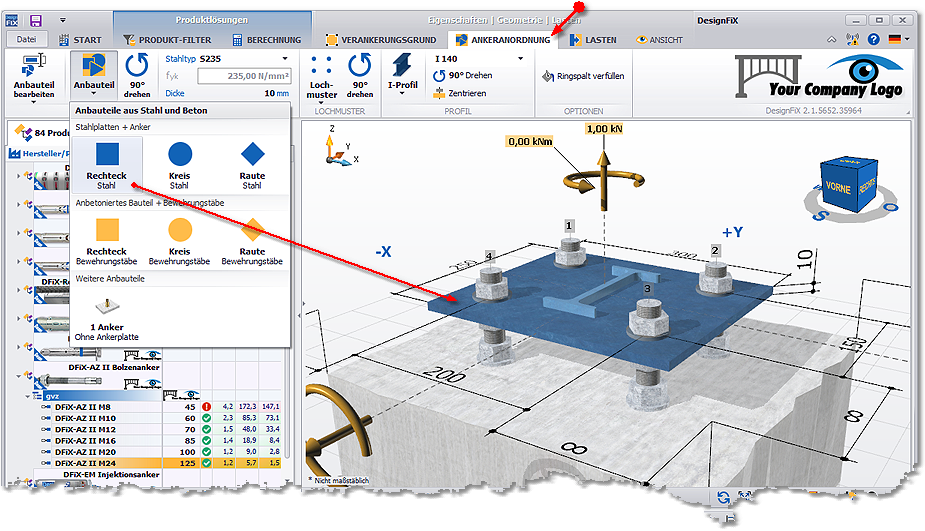Click the Your Company Logo image

[821, 78]
